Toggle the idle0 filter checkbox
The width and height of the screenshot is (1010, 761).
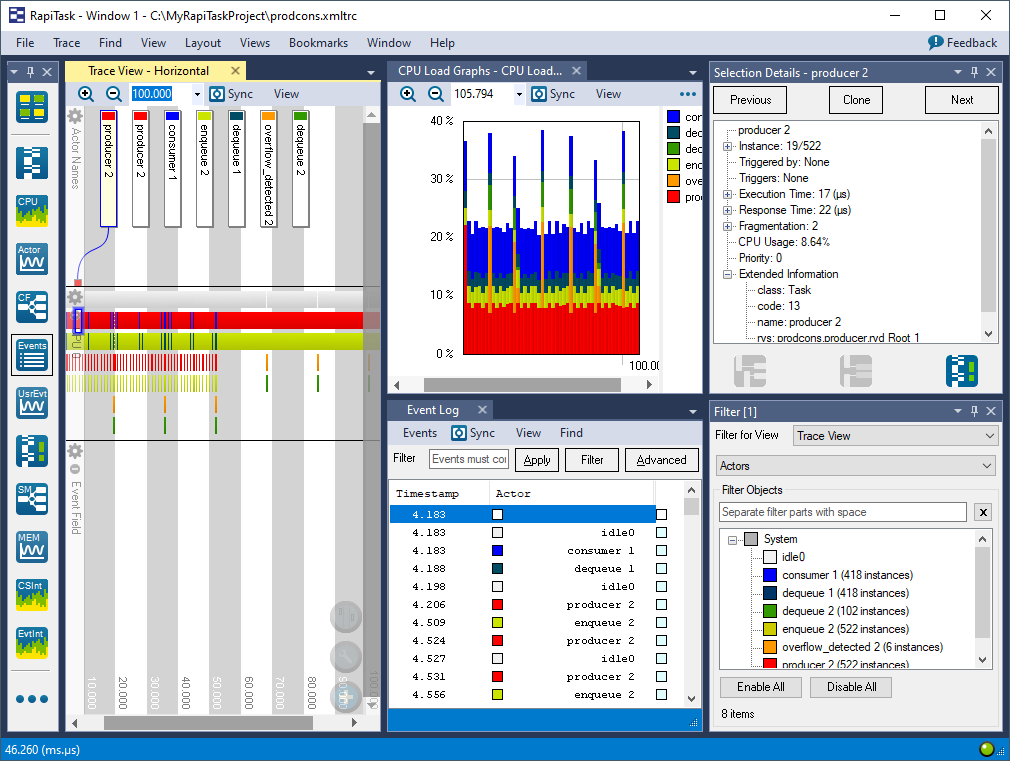[x=770, y=557]
